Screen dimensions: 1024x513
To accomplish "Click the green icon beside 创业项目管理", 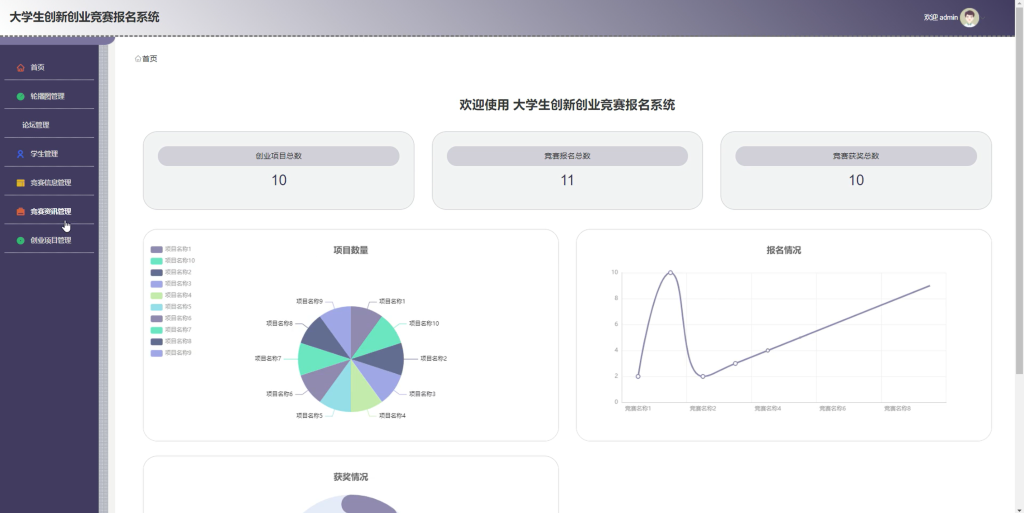I will point(20,240).
